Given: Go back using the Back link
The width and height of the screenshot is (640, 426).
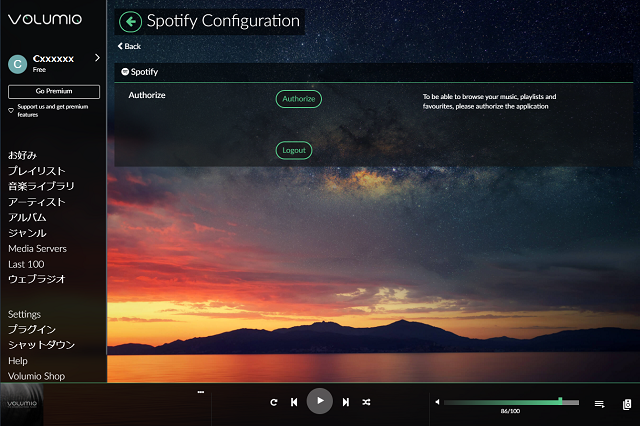Looking at the screenshot, I should [129, 46].
